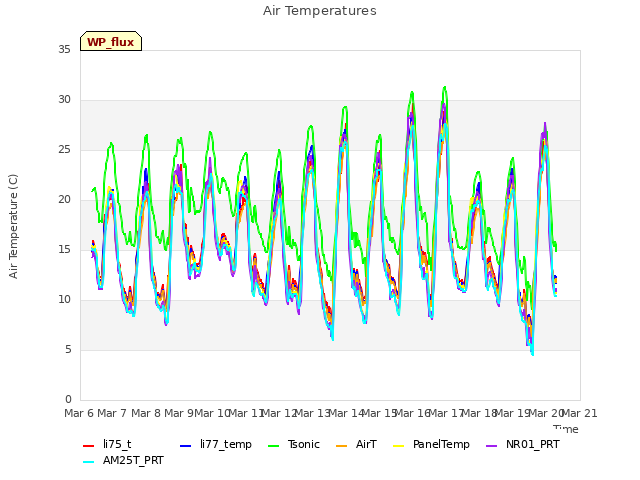This screenshot has width=640, height=480.
Task: Click the 5 y-axis tick label
Action: [68, 349]
